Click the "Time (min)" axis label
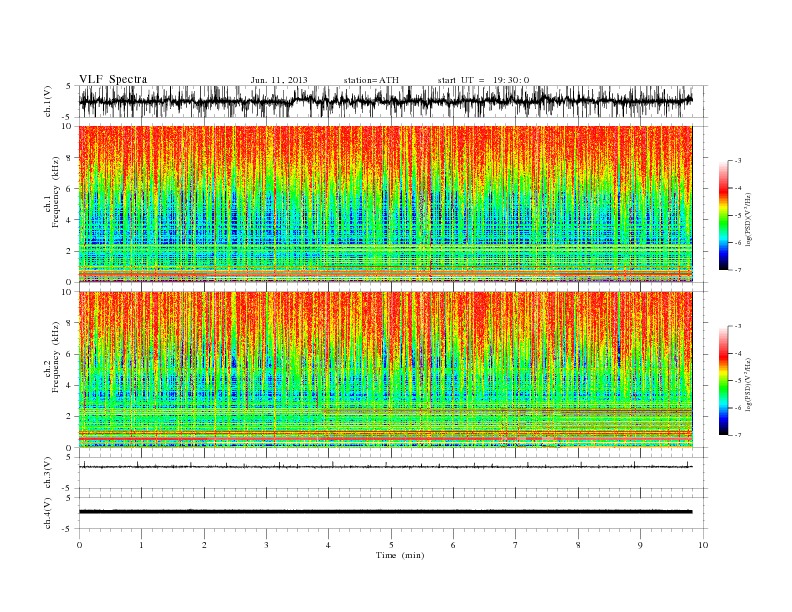Image resolution: width=792 pixels, height=612 pixels. point(400,555)
